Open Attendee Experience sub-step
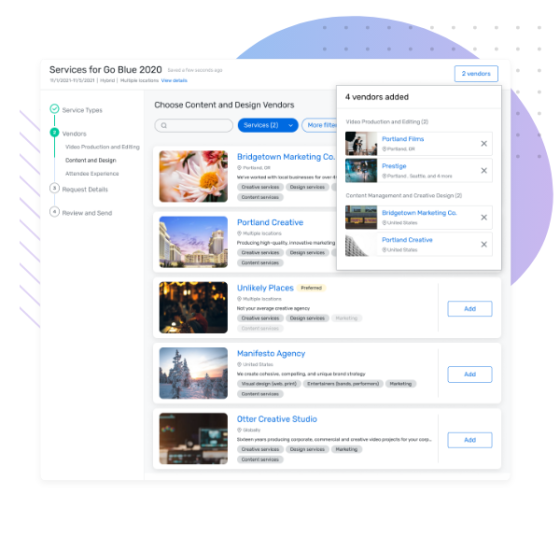Image resolution: width=560 pixels, height=537 pixels. pyautogui.click(x=92, y=174)
